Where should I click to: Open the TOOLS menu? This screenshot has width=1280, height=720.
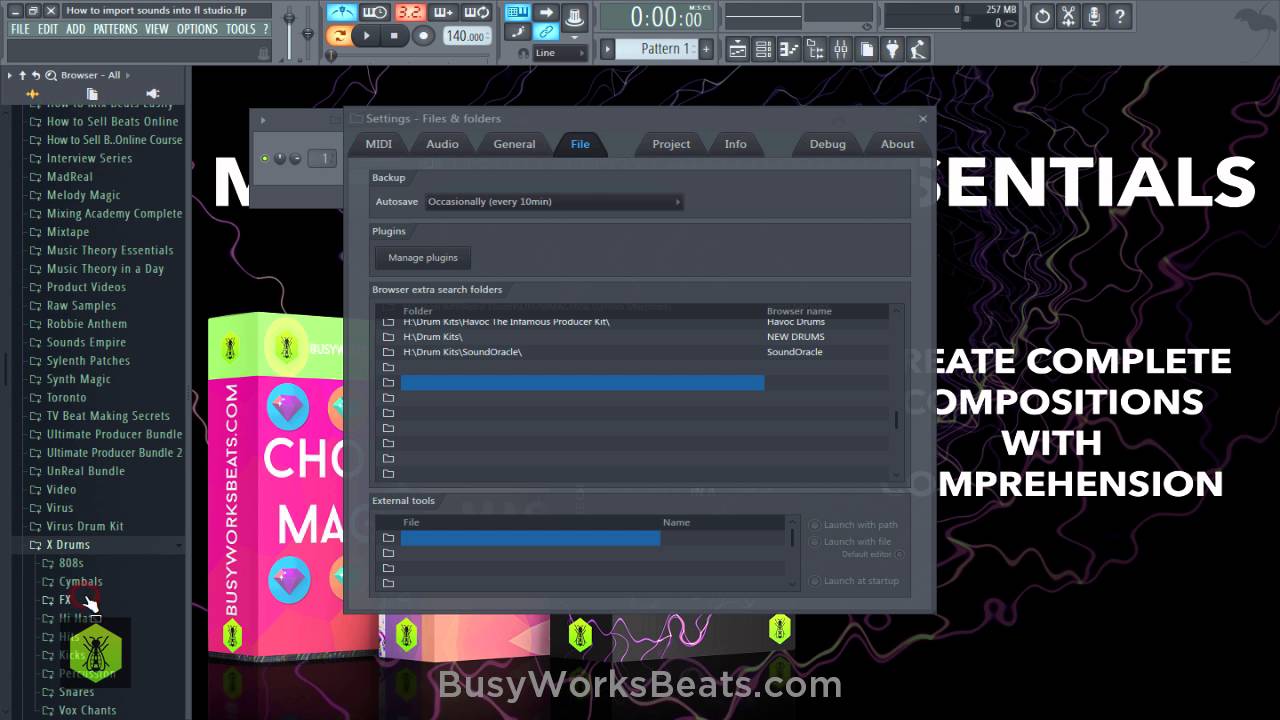[x=240, y=29]
